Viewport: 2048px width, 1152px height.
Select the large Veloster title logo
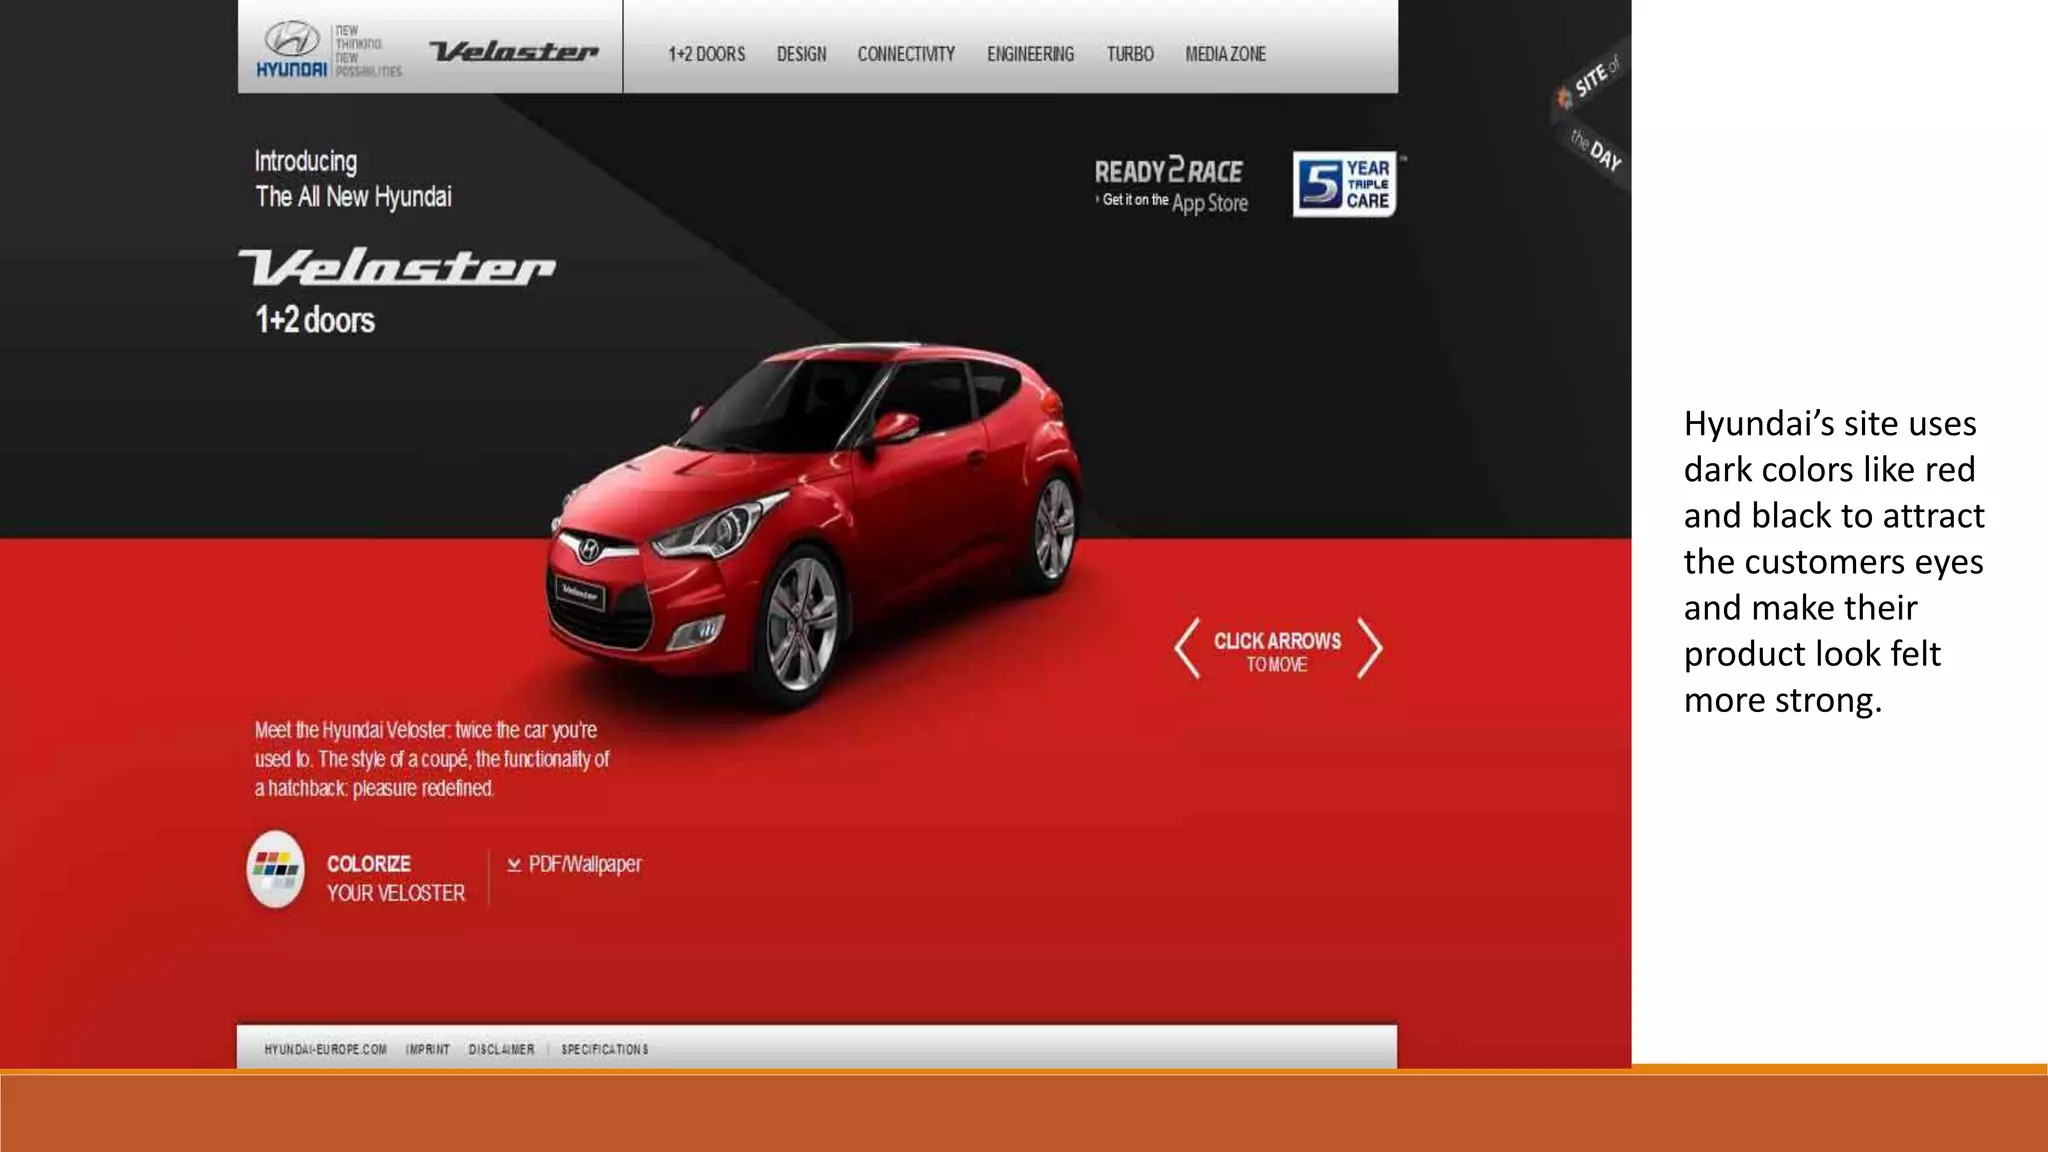click(x=397, y=267)
